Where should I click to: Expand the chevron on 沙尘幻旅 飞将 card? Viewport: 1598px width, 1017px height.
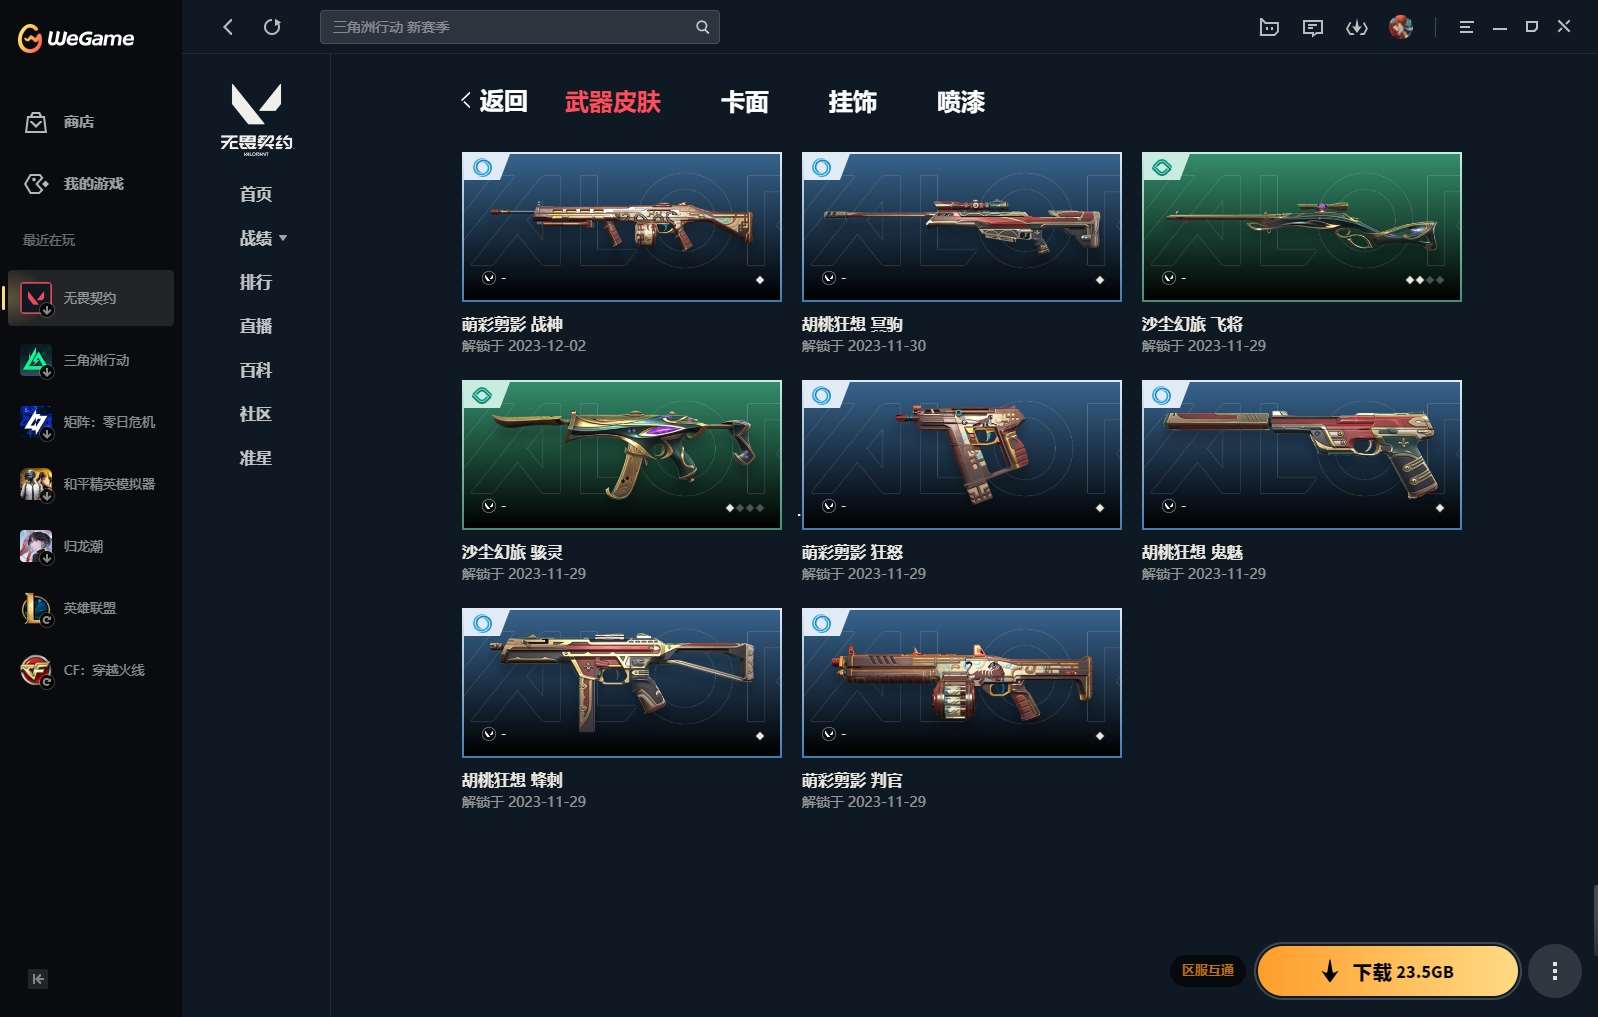click(1169, 278)
